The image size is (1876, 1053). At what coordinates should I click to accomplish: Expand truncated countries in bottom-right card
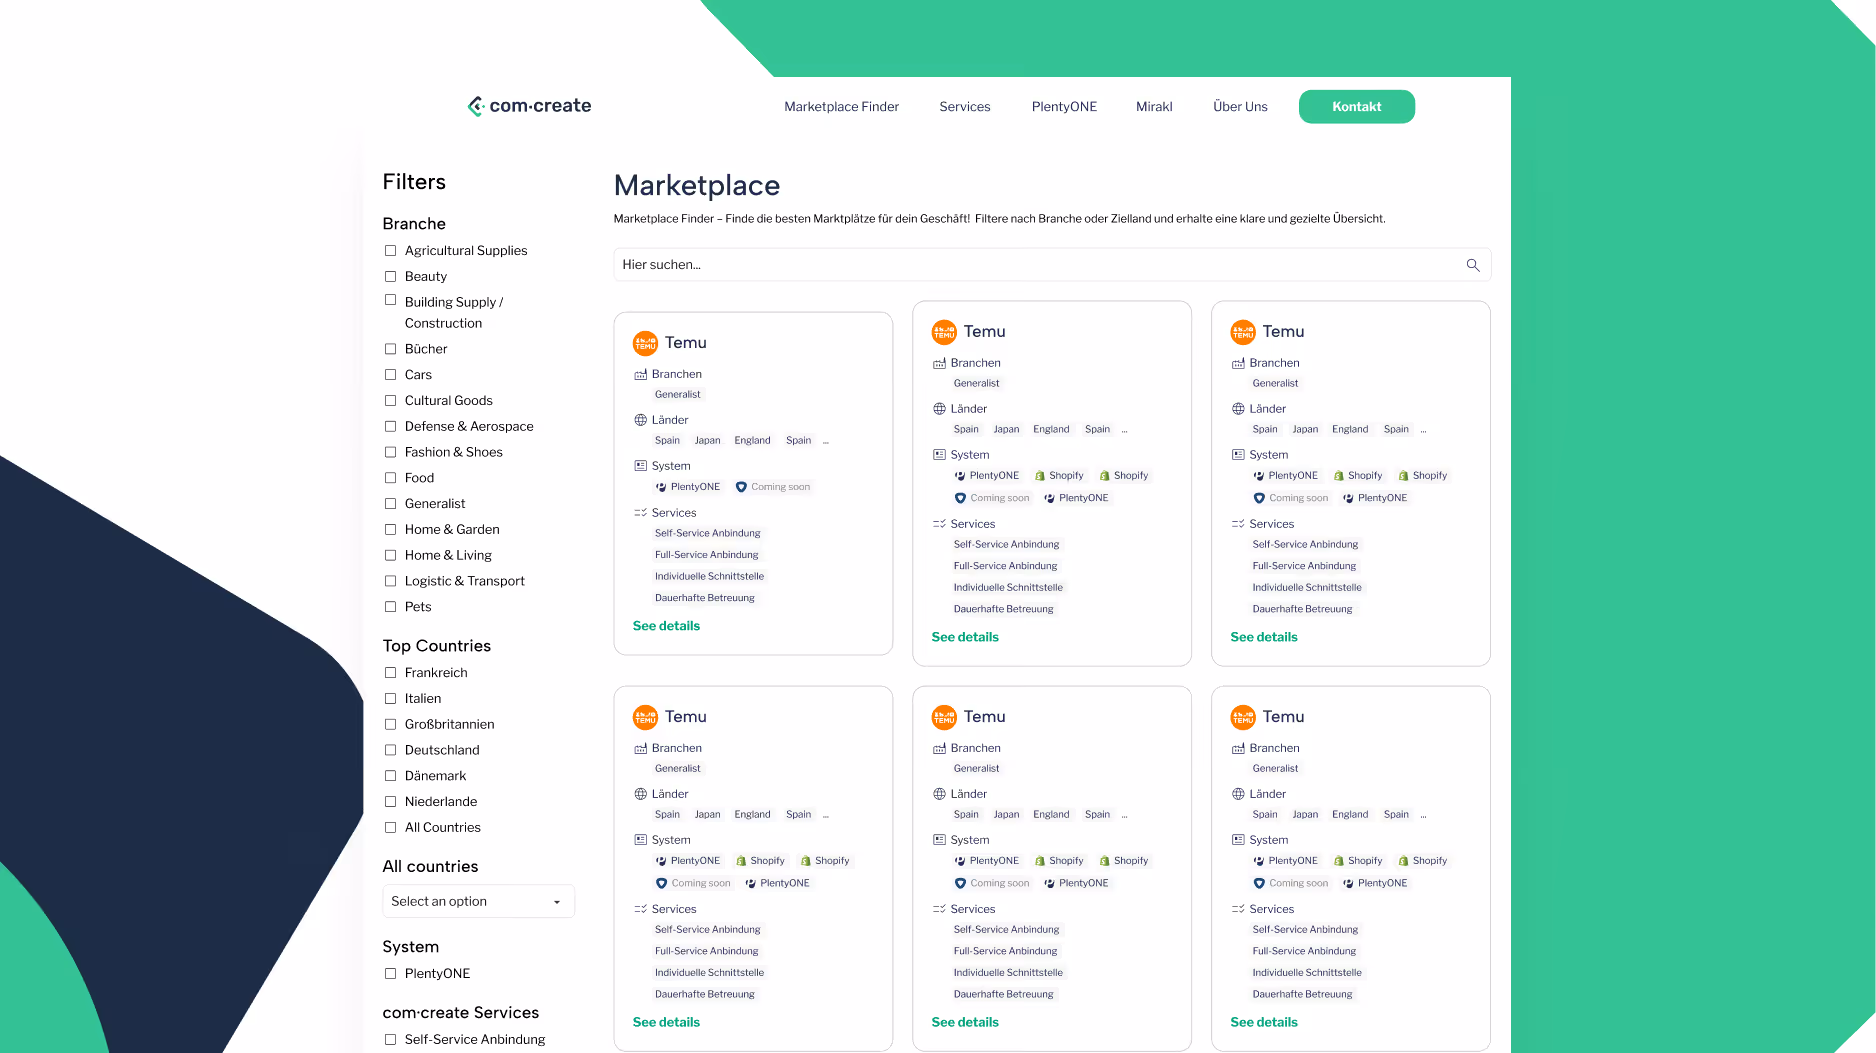coord(1423,815)
